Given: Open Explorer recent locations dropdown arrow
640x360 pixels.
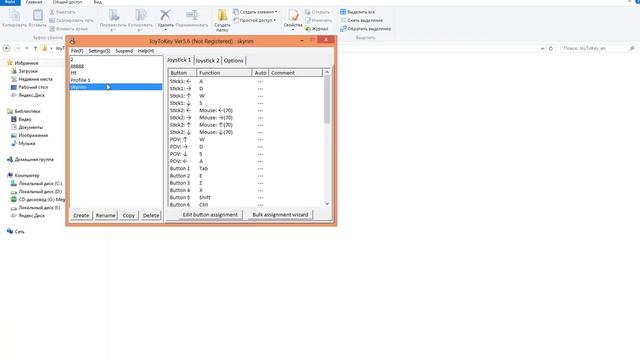Looking at the screenshot, I should [x=27, y=48].
